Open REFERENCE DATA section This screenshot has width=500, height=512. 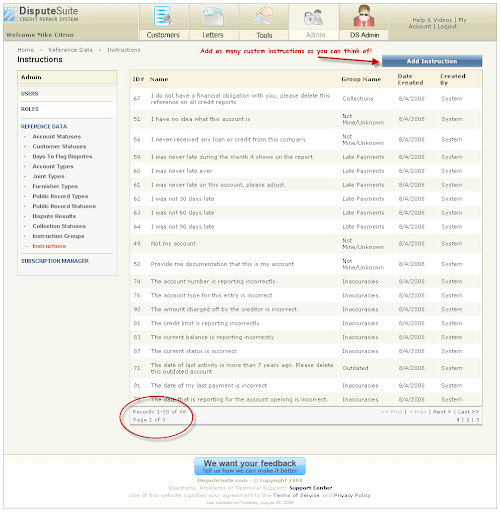coord(44,127)
